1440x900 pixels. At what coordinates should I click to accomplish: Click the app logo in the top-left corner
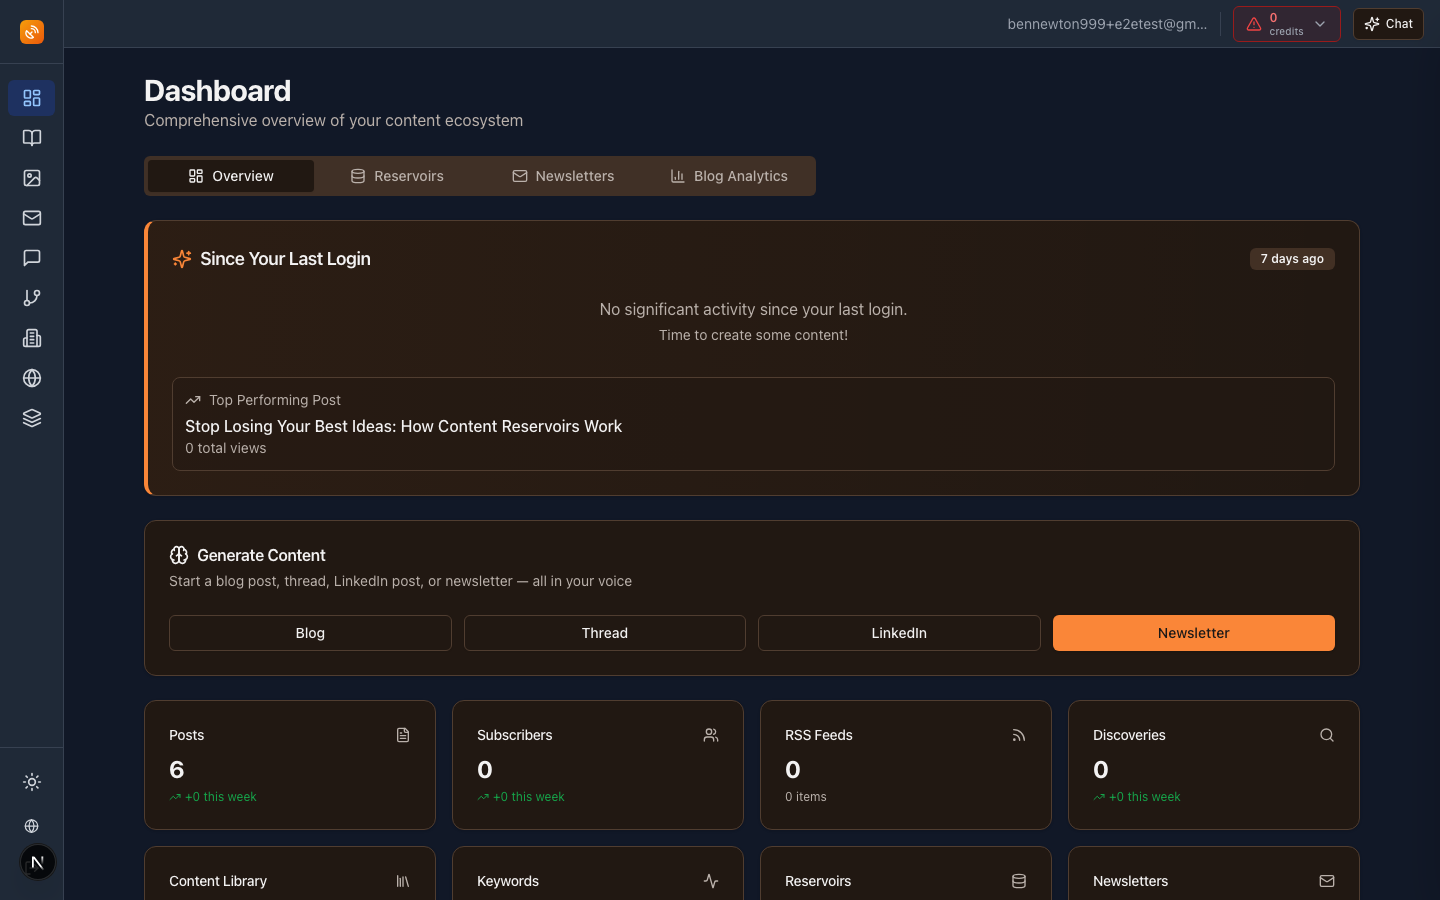[x=31, y=32]
